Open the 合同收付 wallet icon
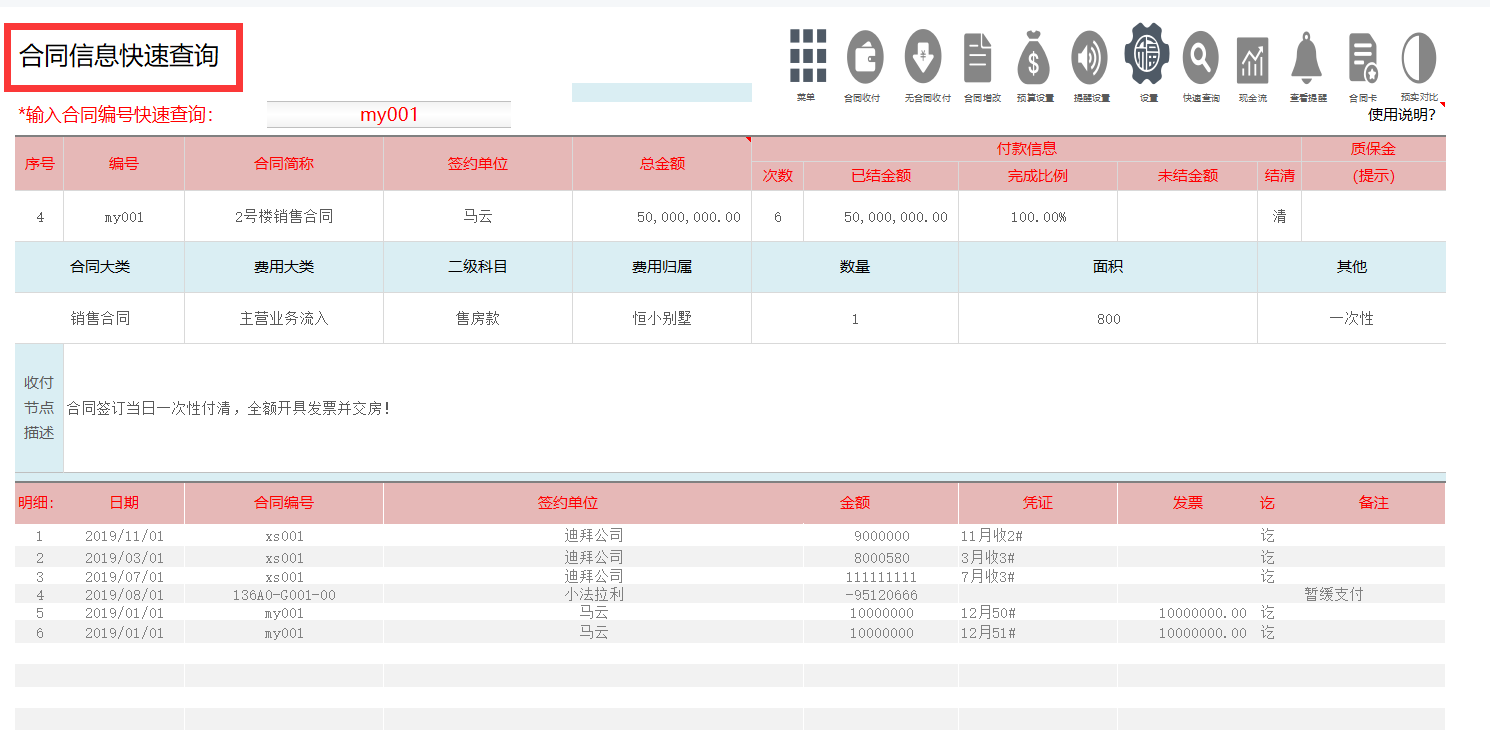 click(864, 56)
